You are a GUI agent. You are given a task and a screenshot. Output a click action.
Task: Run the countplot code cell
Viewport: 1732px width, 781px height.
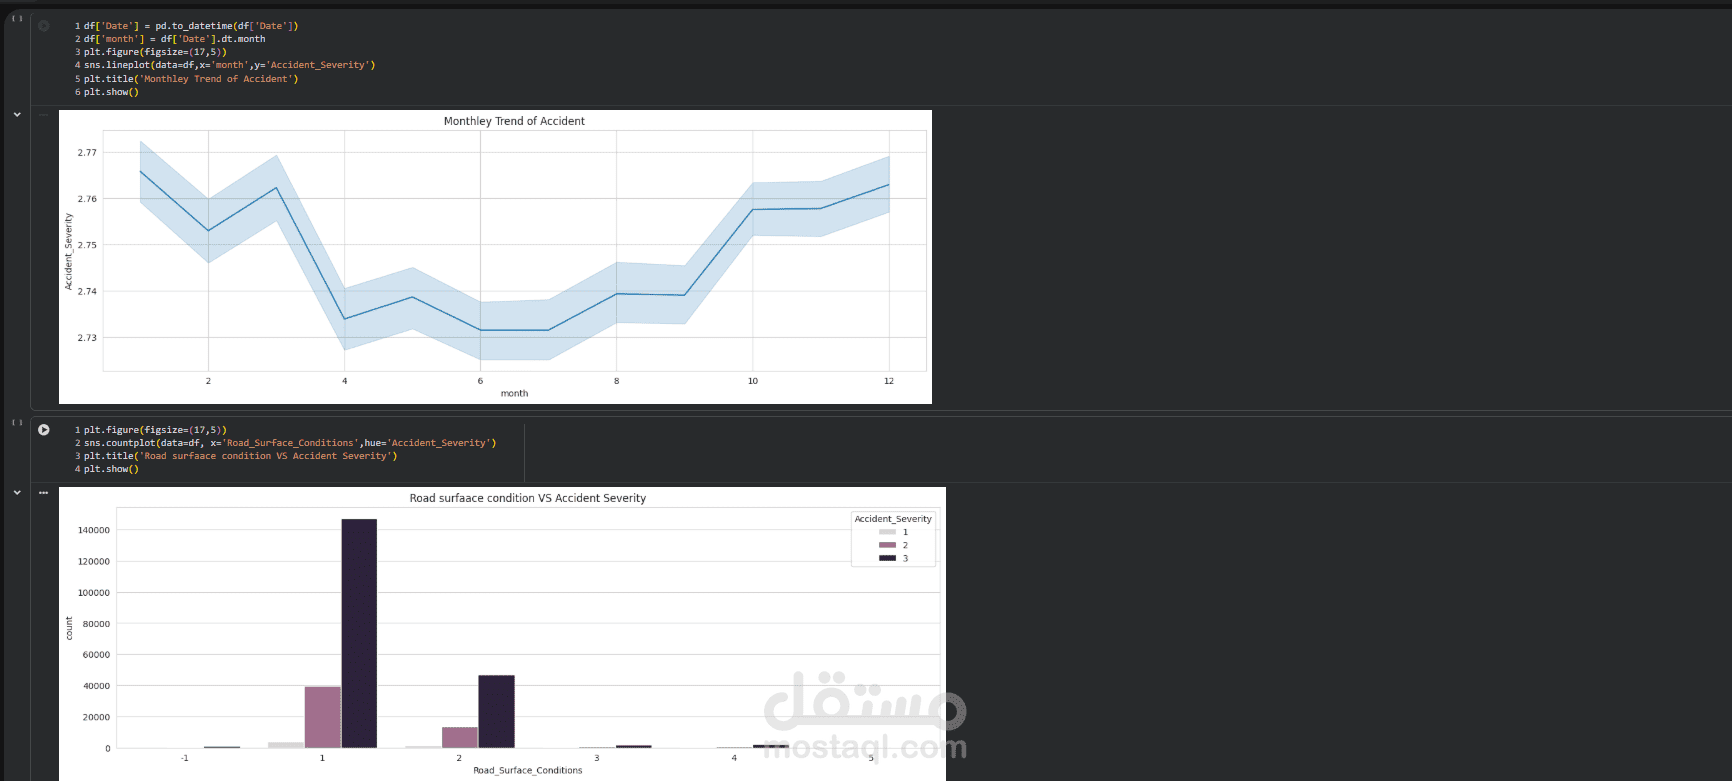point(44,430)
